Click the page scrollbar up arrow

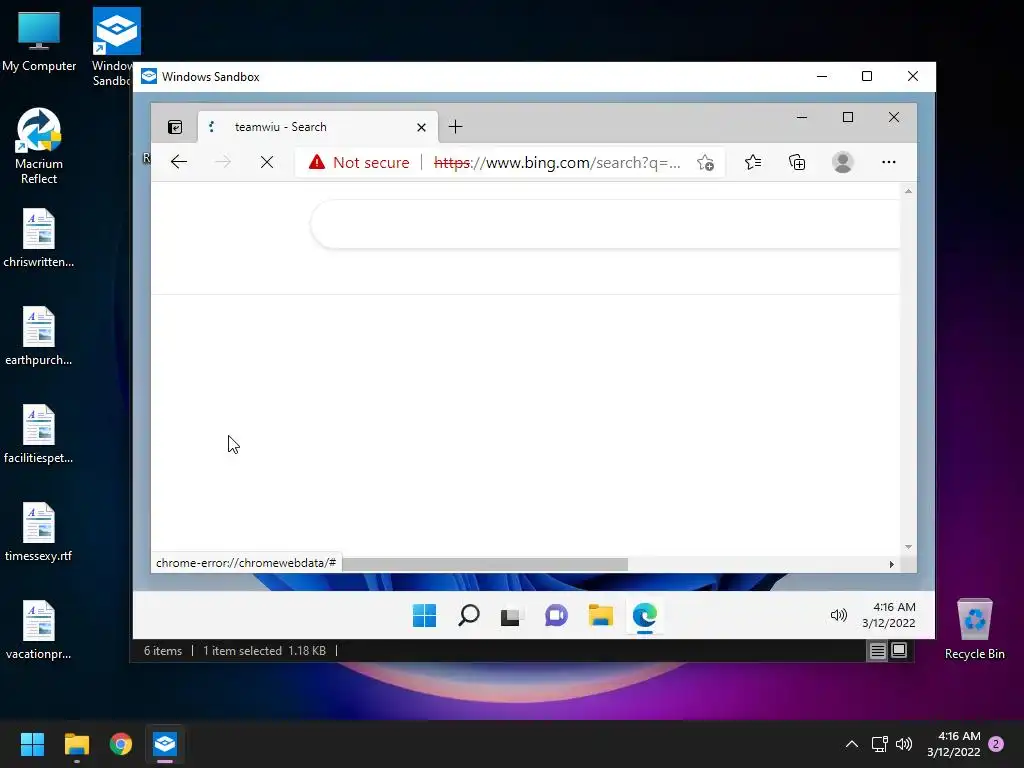click(908, 191)
